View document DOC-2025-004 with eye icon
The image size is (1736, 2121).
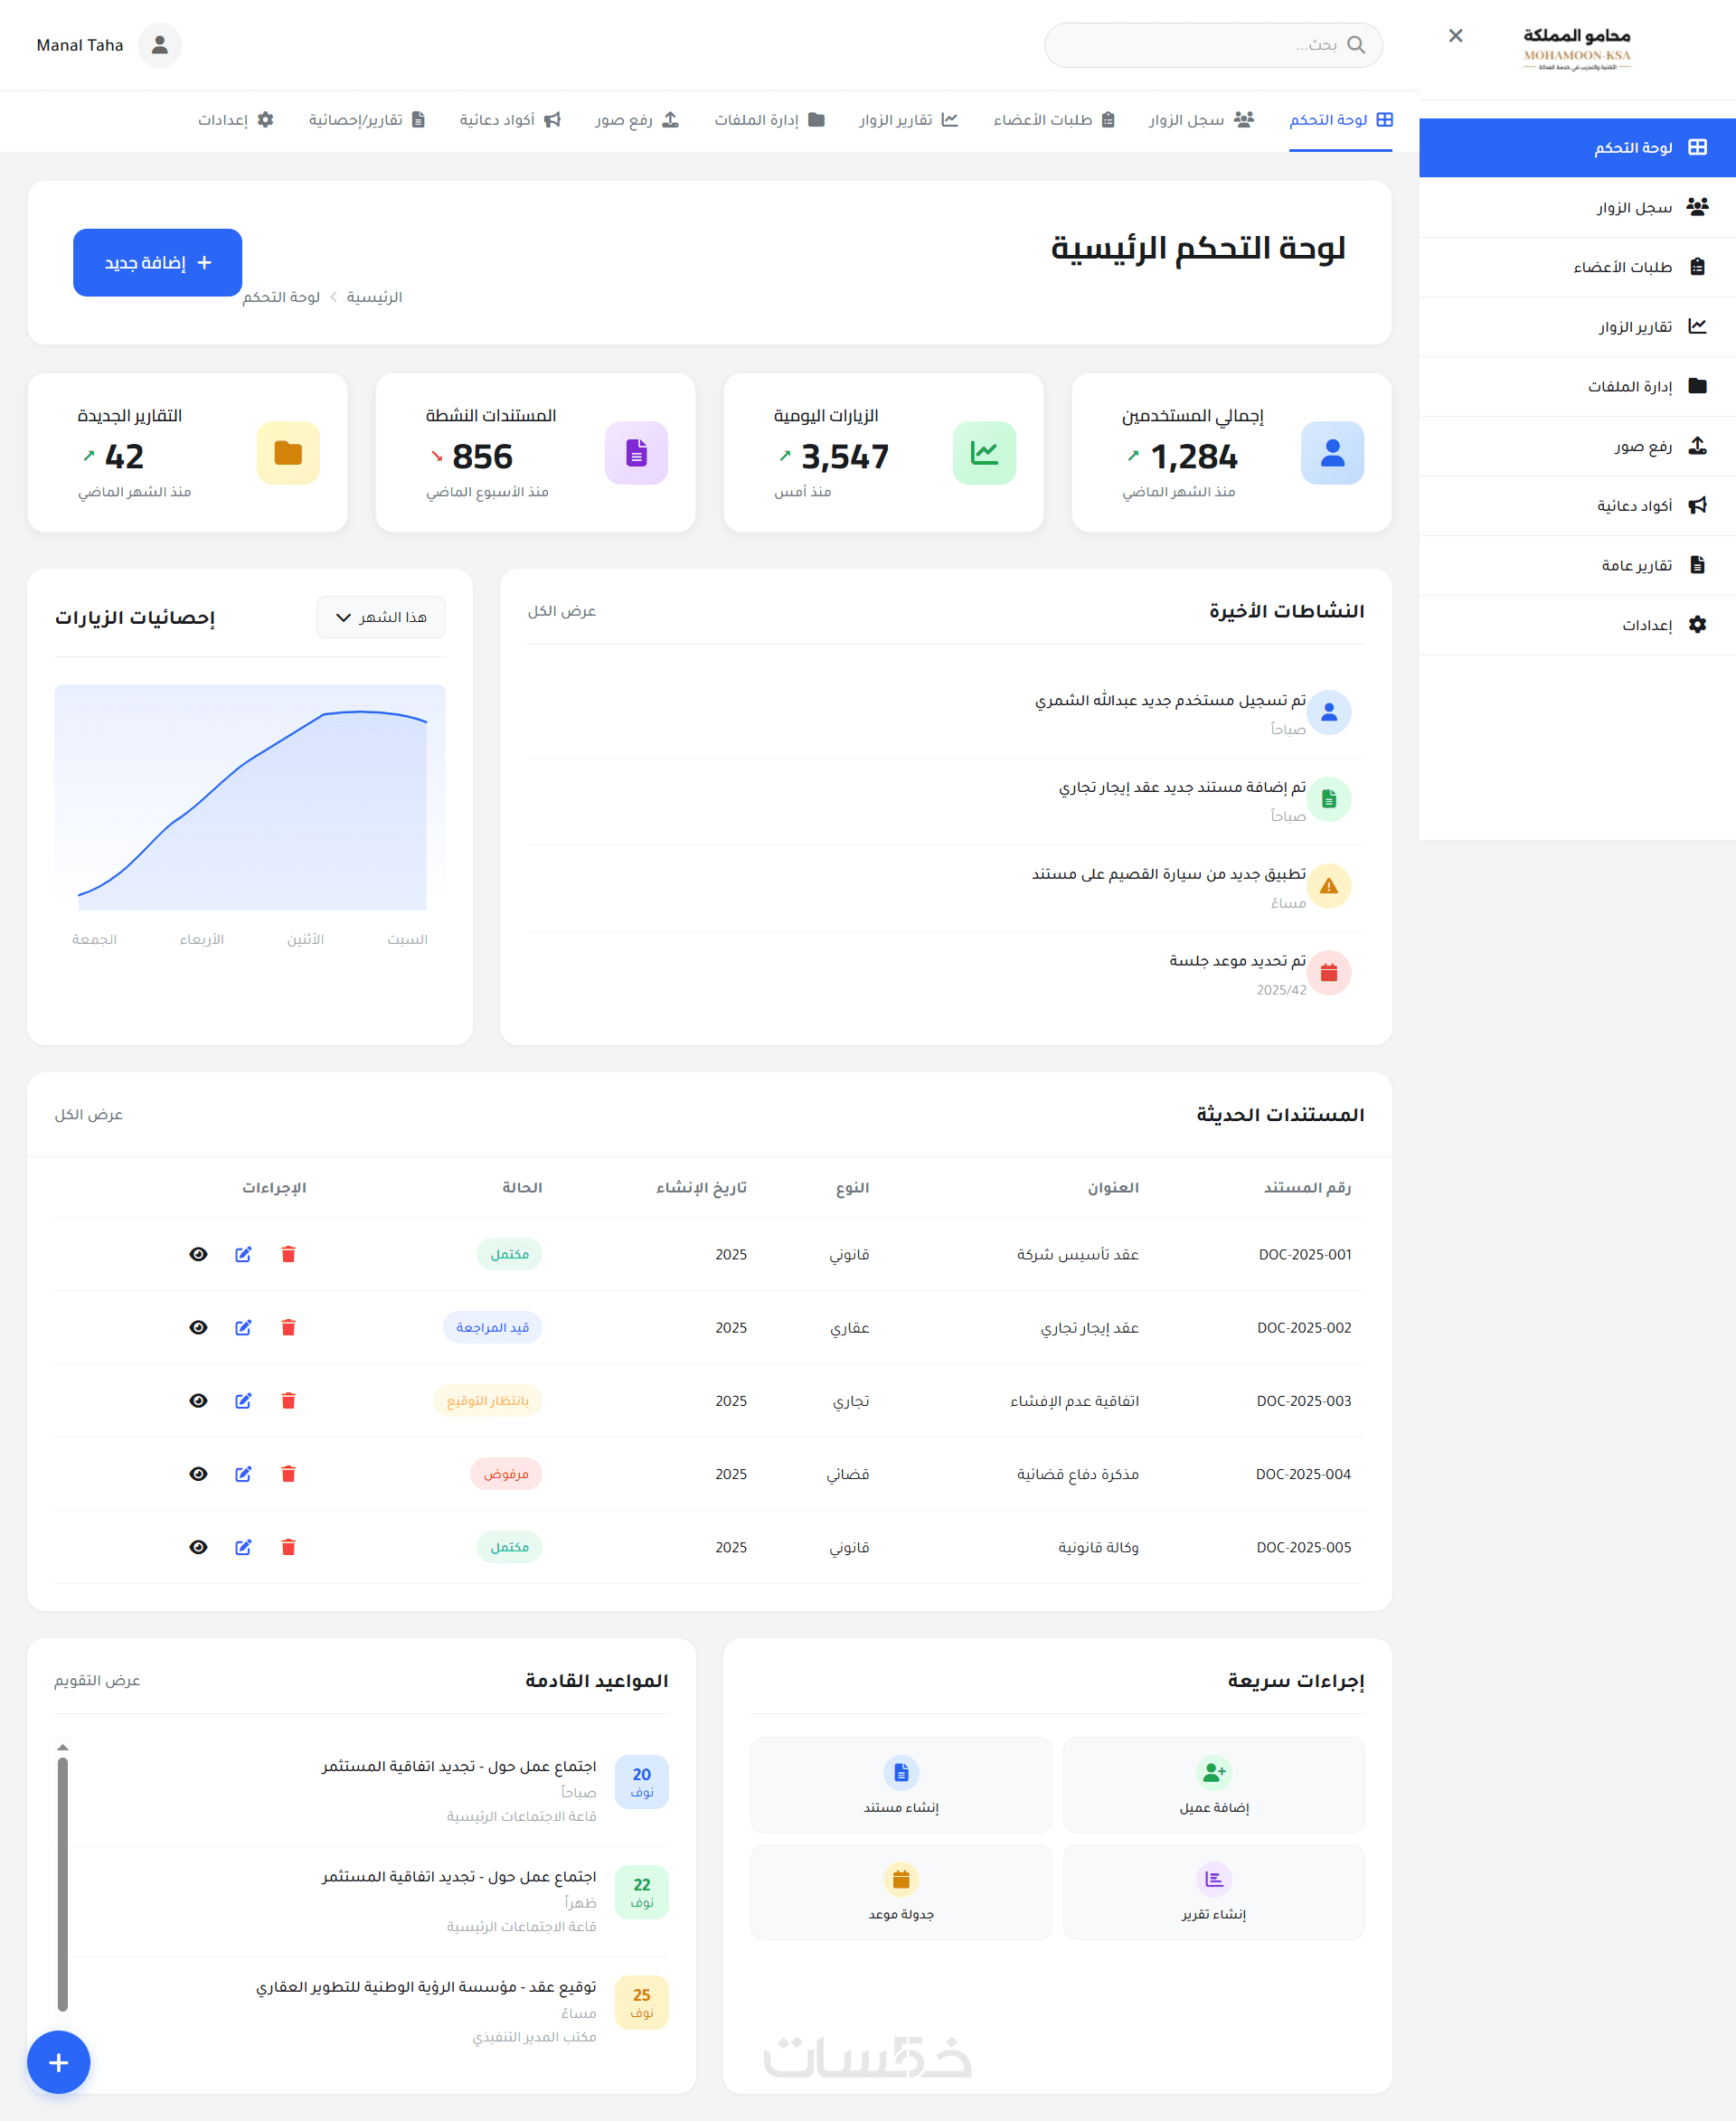[x=198, y=1474]
